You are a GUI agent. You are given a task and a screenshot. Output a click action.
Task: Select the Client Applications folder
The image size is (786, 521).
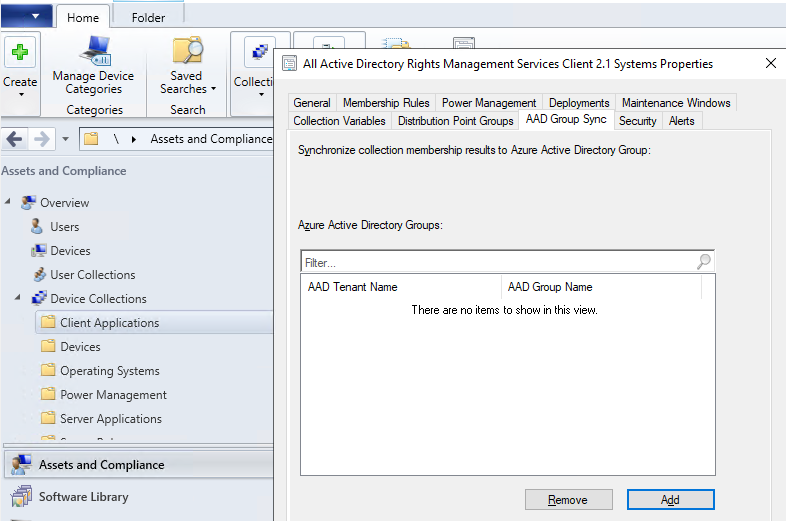click(109, 323)
